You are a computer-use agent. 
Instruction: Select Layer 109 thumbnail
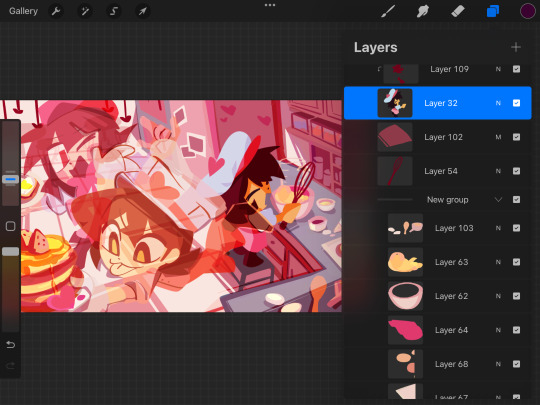pyautogui.click(x=401, y=73)
